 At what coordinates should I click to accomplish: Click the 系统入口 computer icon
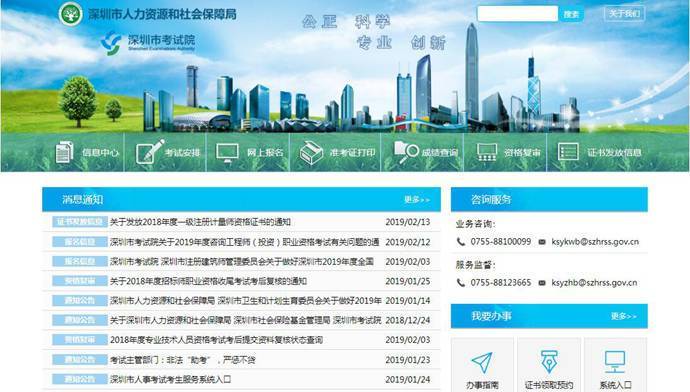pyautogui.click(x=615, y=362)
